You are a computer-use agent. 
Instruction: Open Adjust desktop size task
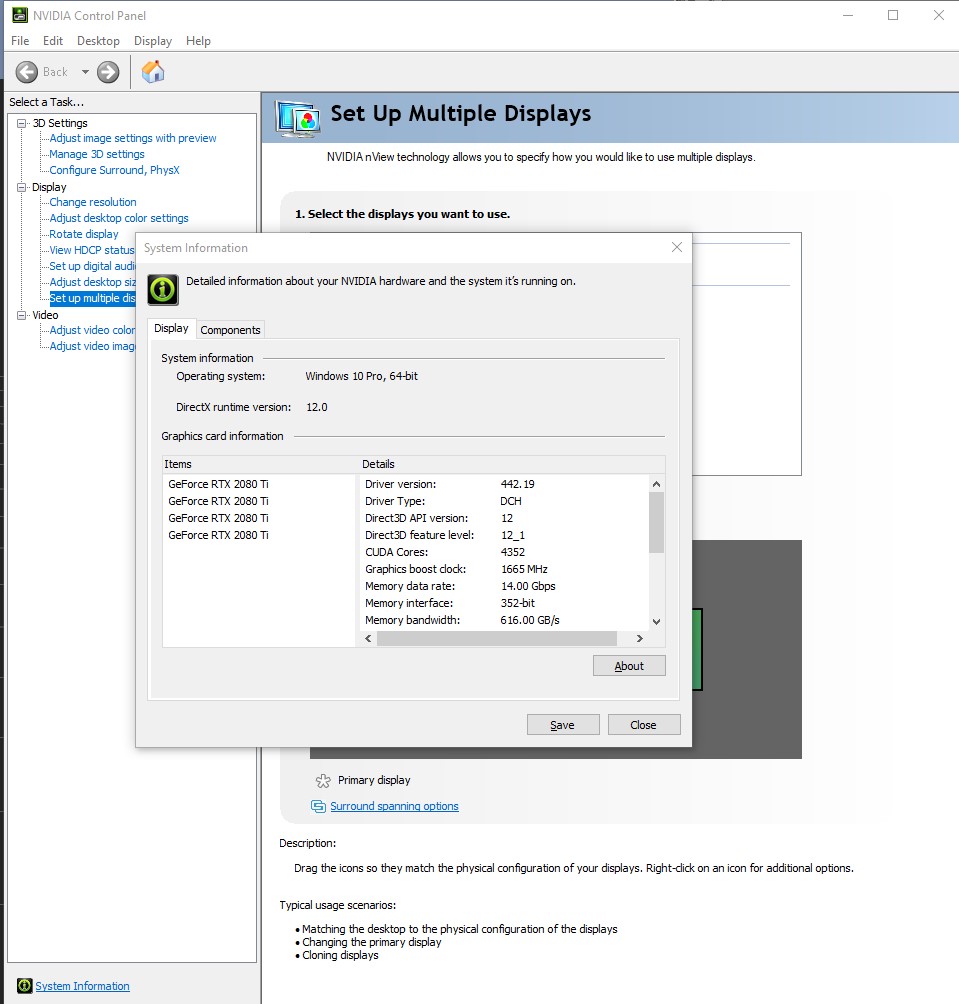(x=92, y=282)
